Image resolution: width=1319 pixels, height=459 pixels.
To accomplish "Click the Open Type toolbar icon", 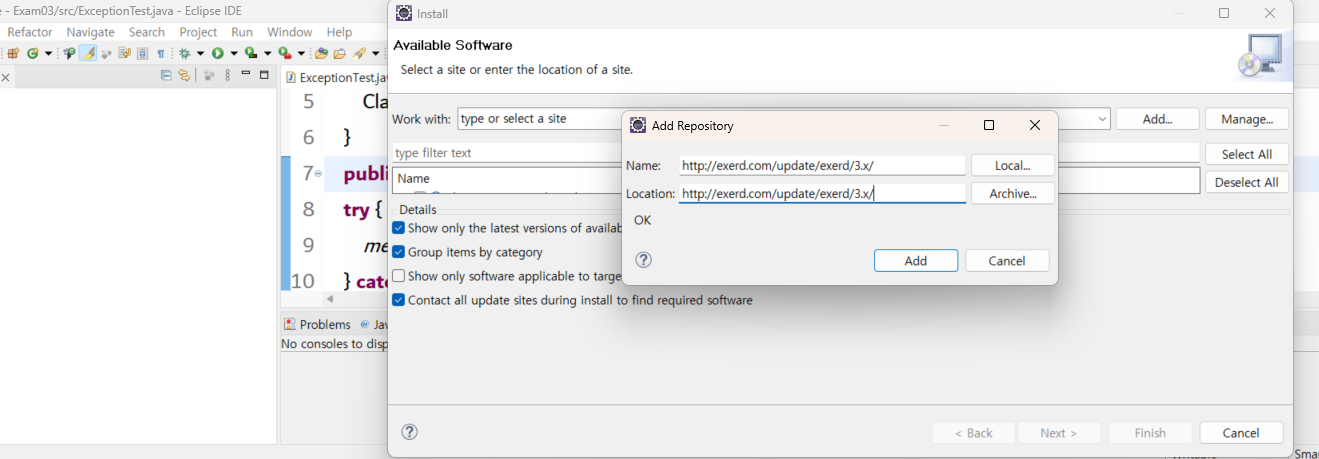I will click(69, 53).
